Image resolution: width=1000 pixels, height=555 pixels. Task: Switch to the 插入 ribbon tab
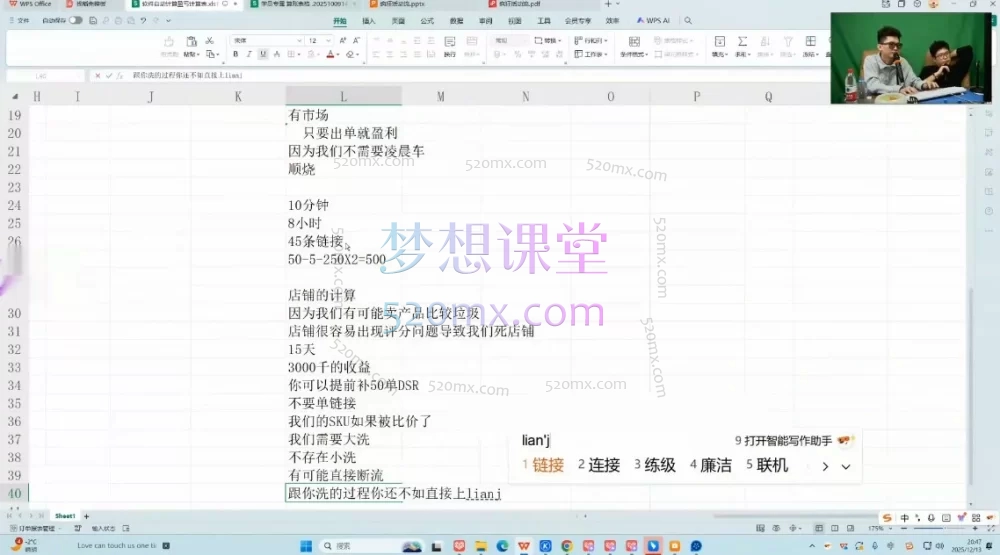tap(369, 21)
